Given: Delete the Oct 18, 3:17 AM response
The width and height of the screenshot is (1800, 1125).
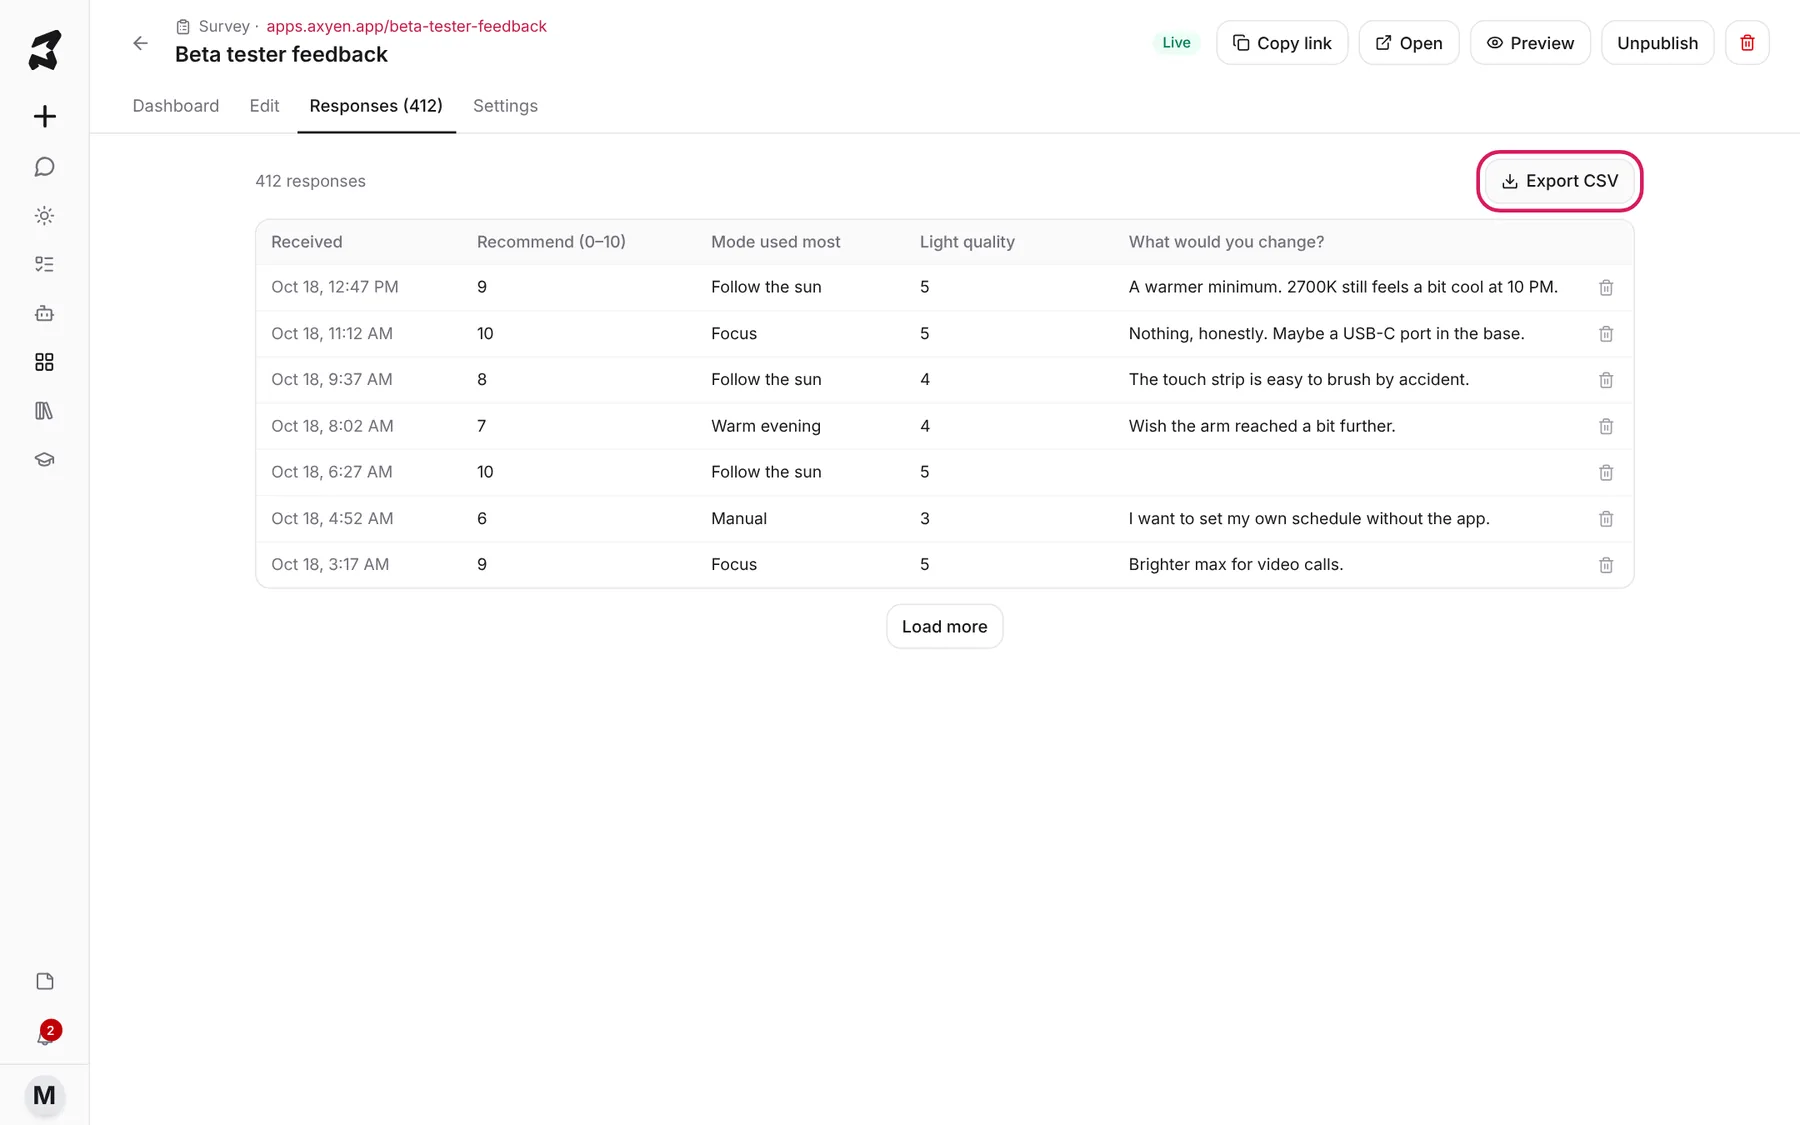Looking at the screenshot, I should pos(1606,565).
